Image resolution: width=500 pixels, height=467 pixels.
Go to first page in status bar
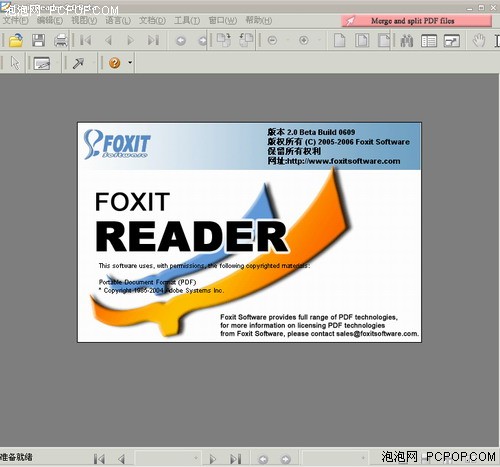tap(99, 459)
